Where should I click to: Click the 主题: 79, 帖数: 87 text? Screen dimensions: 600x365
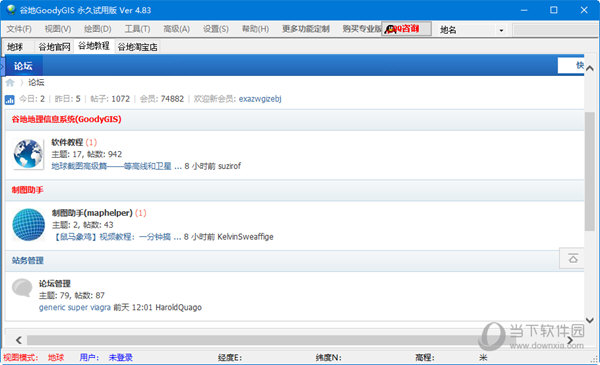(x=72, y=295)
